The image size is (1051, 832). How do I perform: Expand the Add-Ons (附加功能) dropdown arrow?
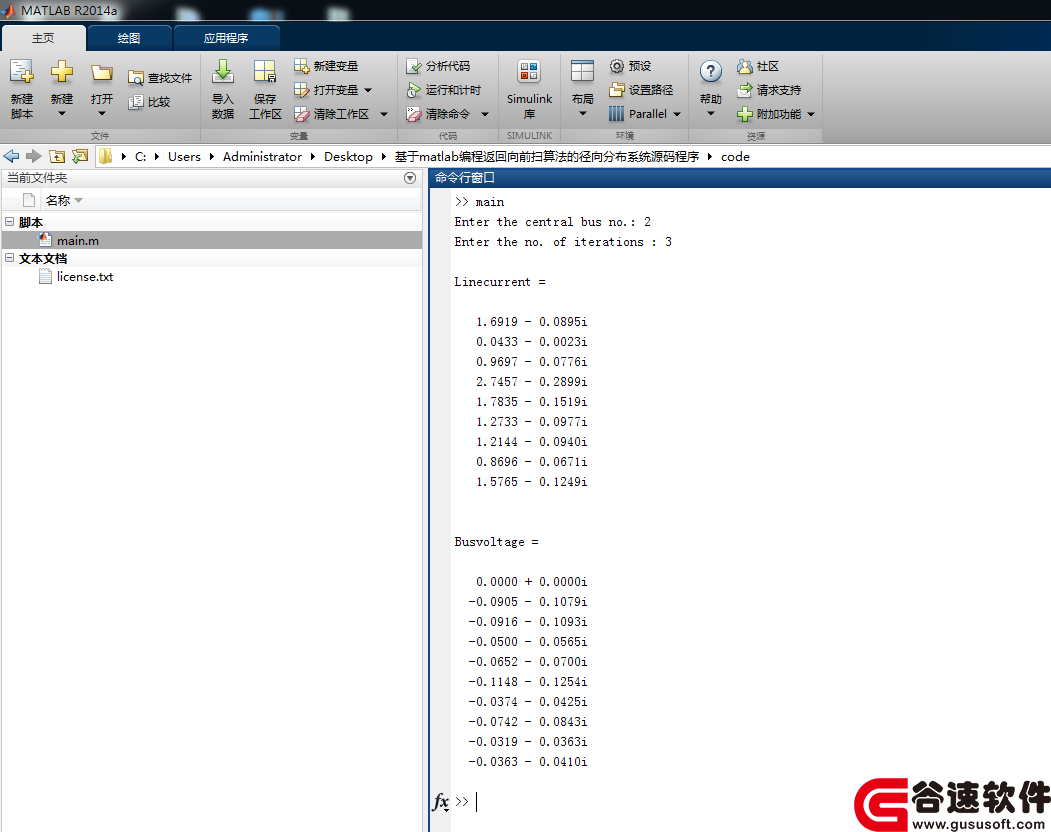tap(811, 114)
